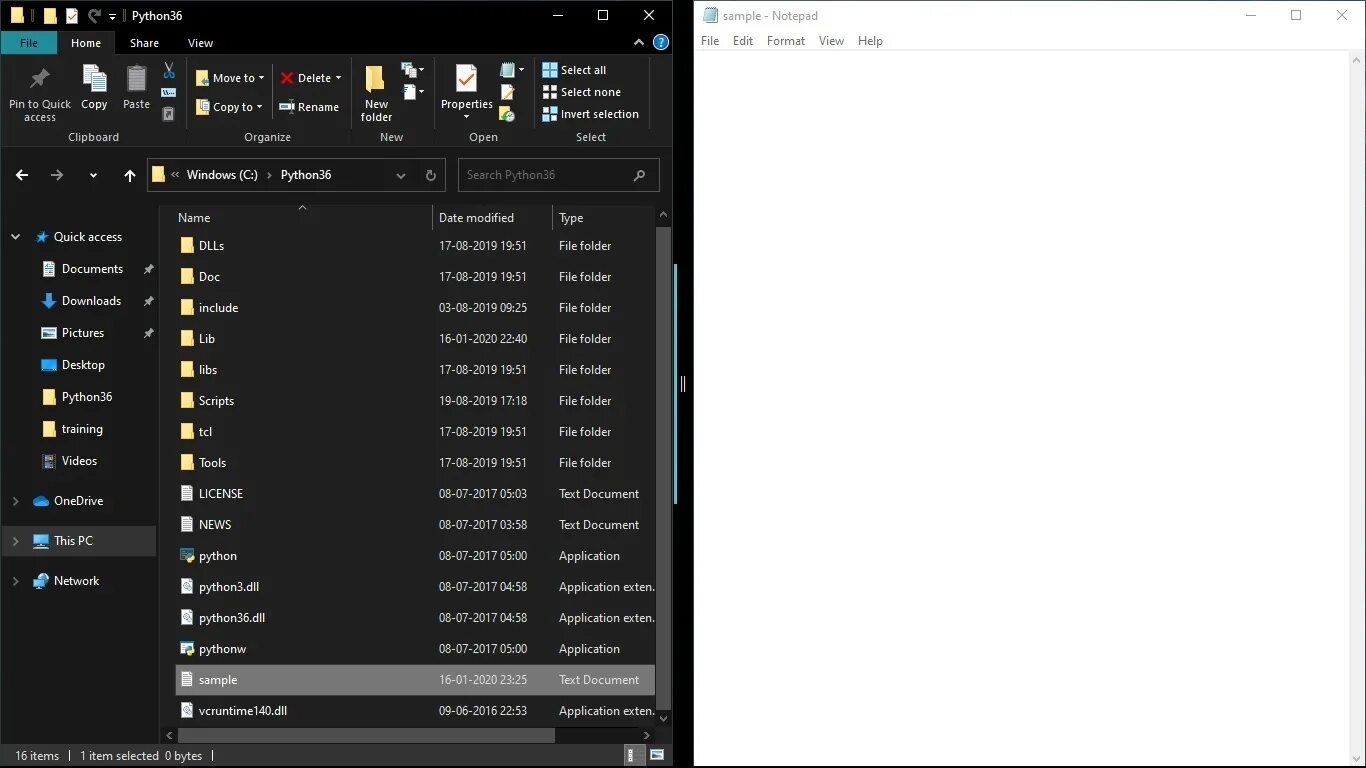1366x768 pixels.
Task: Open the Properties dropdown arrow
Action: (466, 117)
